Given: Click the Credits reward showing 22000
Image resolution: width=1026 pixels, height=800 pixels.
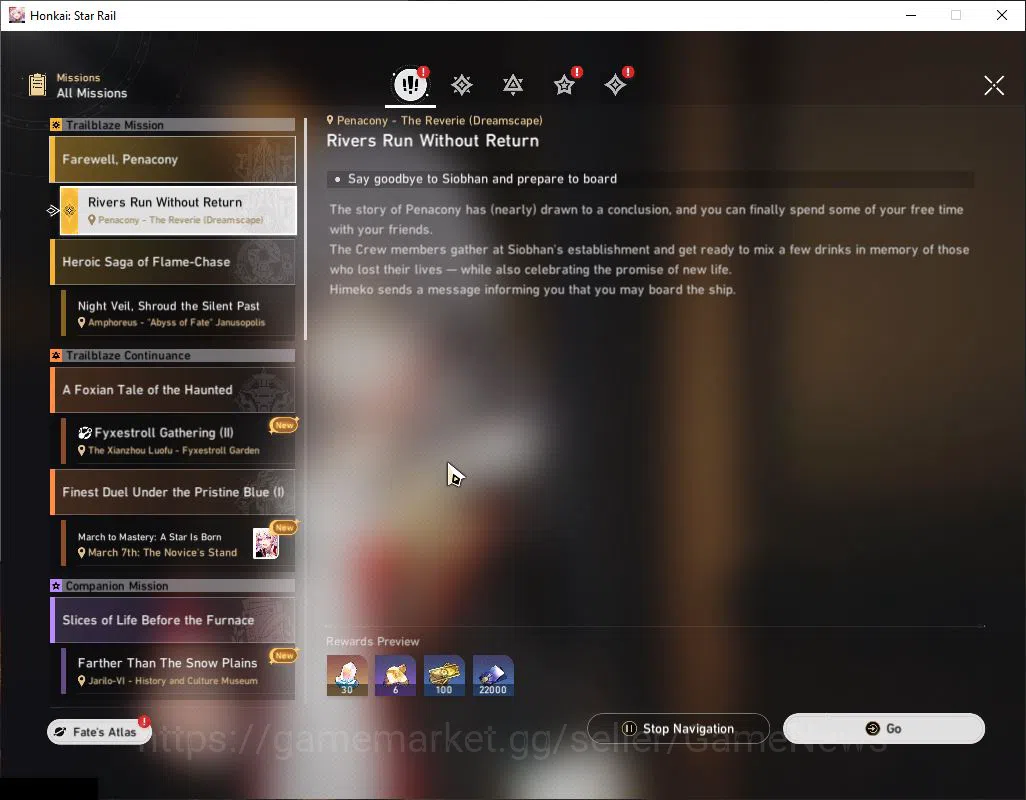Looking at the screenshot, I should [x=493, y=675].
